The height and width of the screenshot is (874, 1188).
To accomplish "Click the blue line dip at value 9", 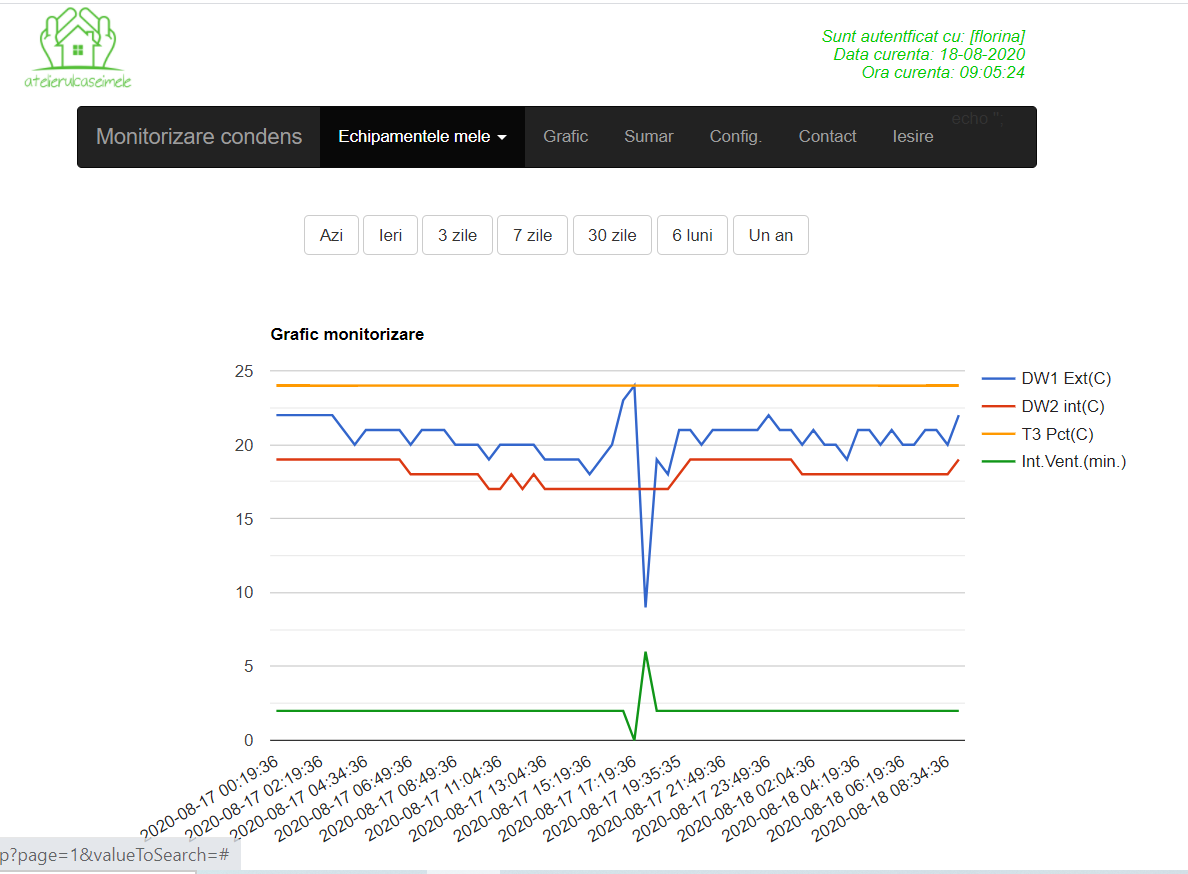I will point(646,606).
